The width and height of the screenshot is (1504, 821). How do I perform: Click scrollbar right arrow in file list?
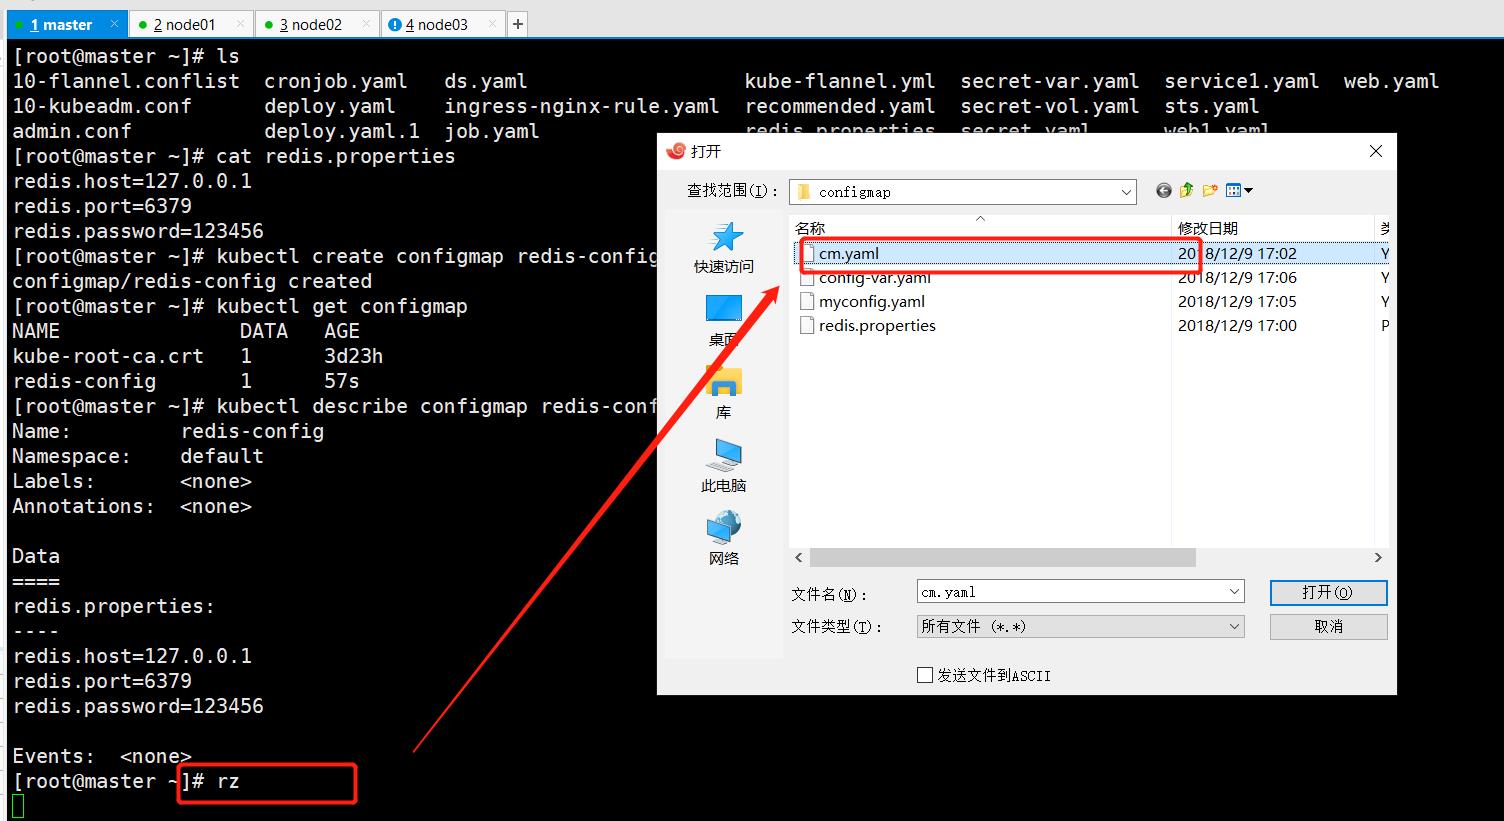[1378, 557]
